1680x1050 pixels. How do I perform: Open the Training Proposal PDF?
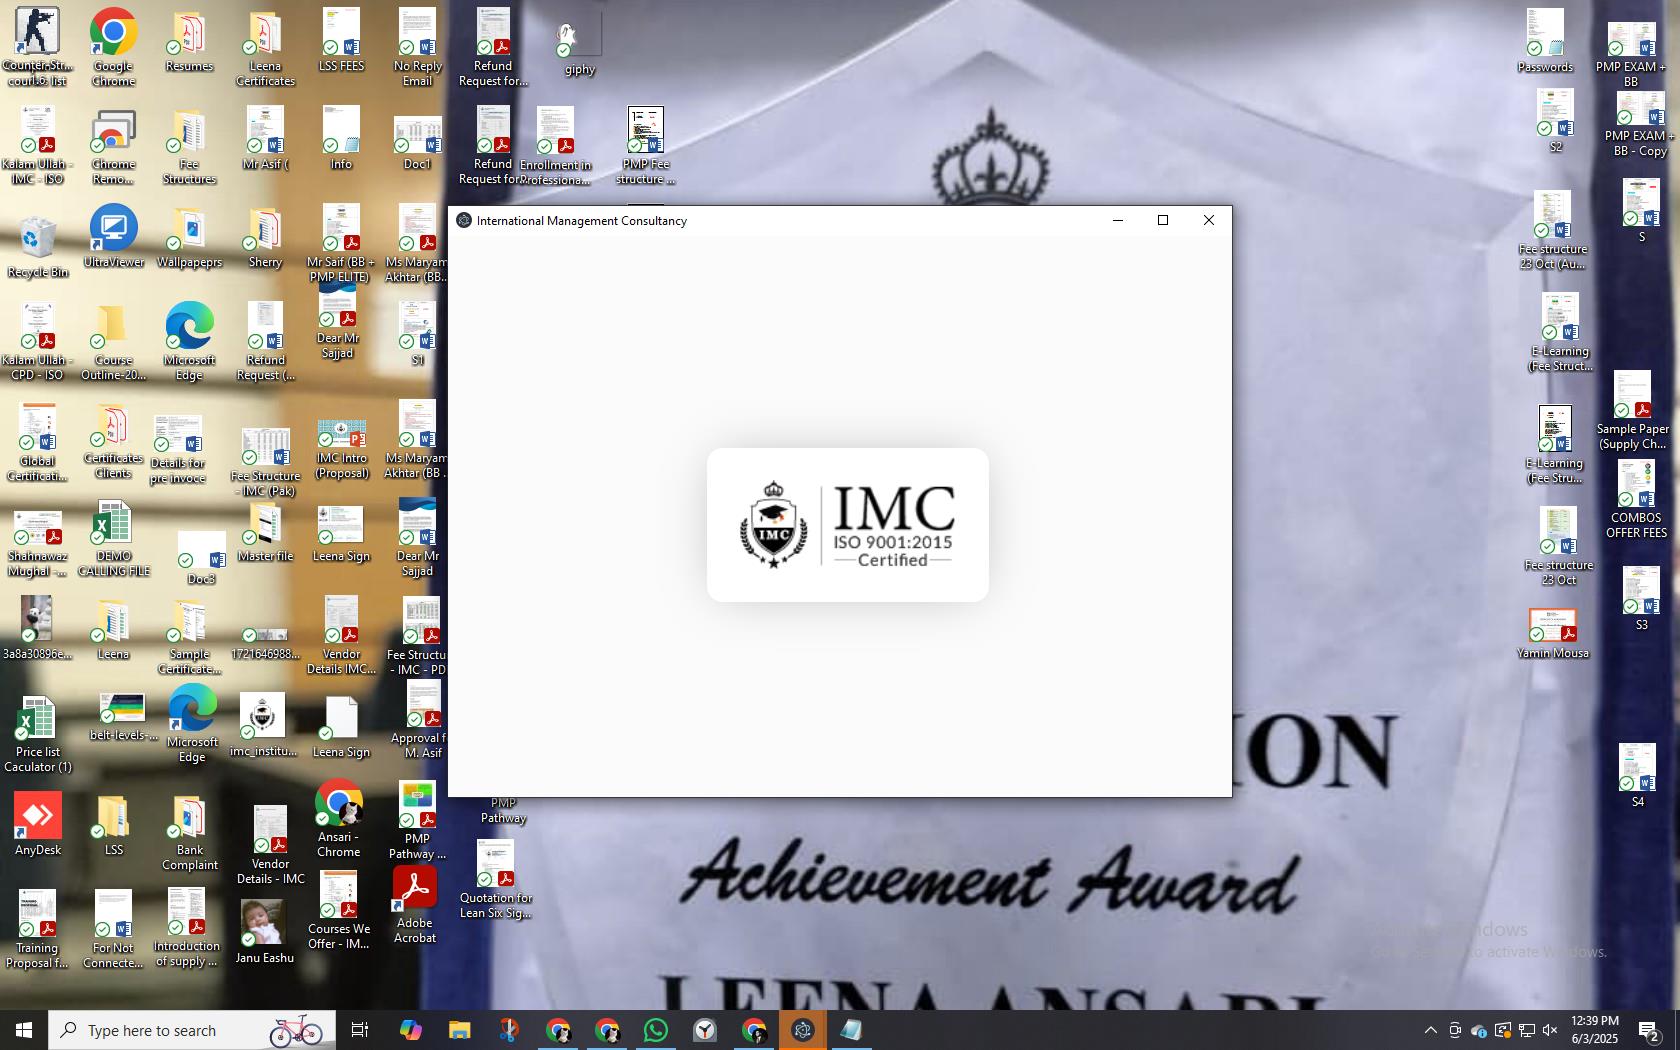coord(37,930)
